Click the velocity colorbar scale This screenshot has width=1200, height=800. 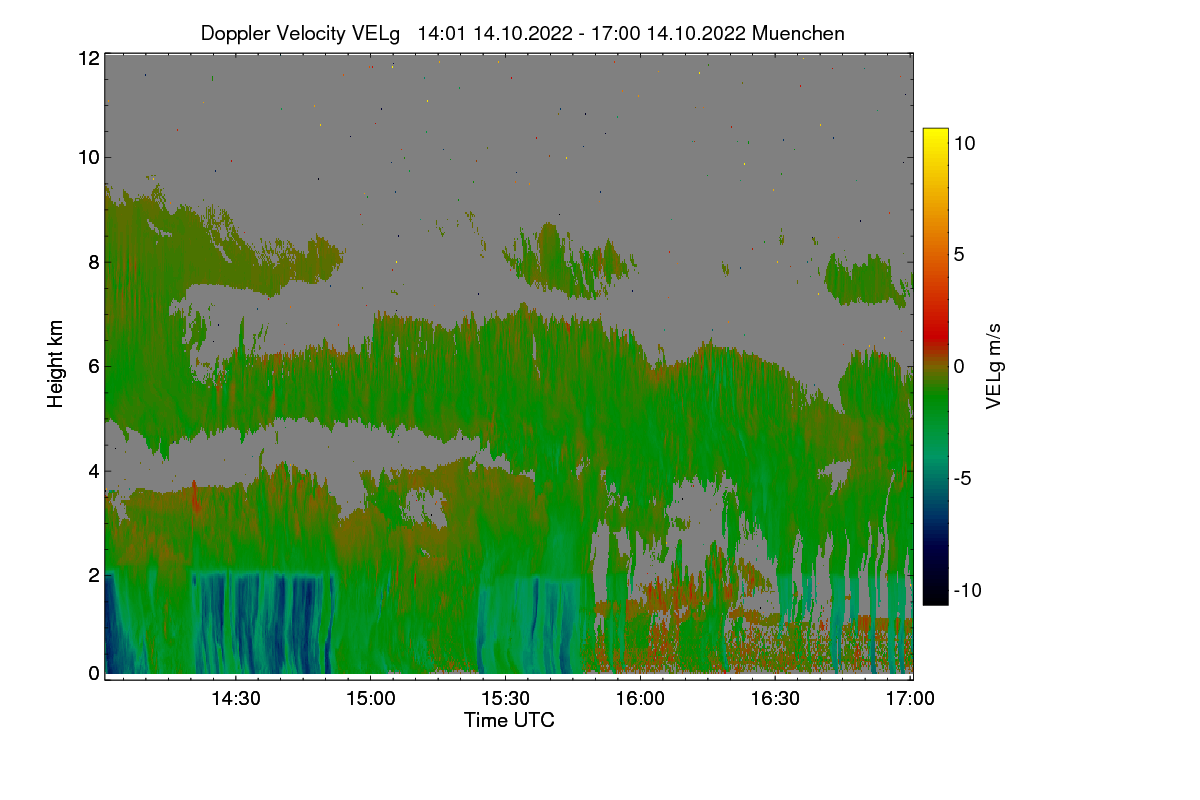935,366
